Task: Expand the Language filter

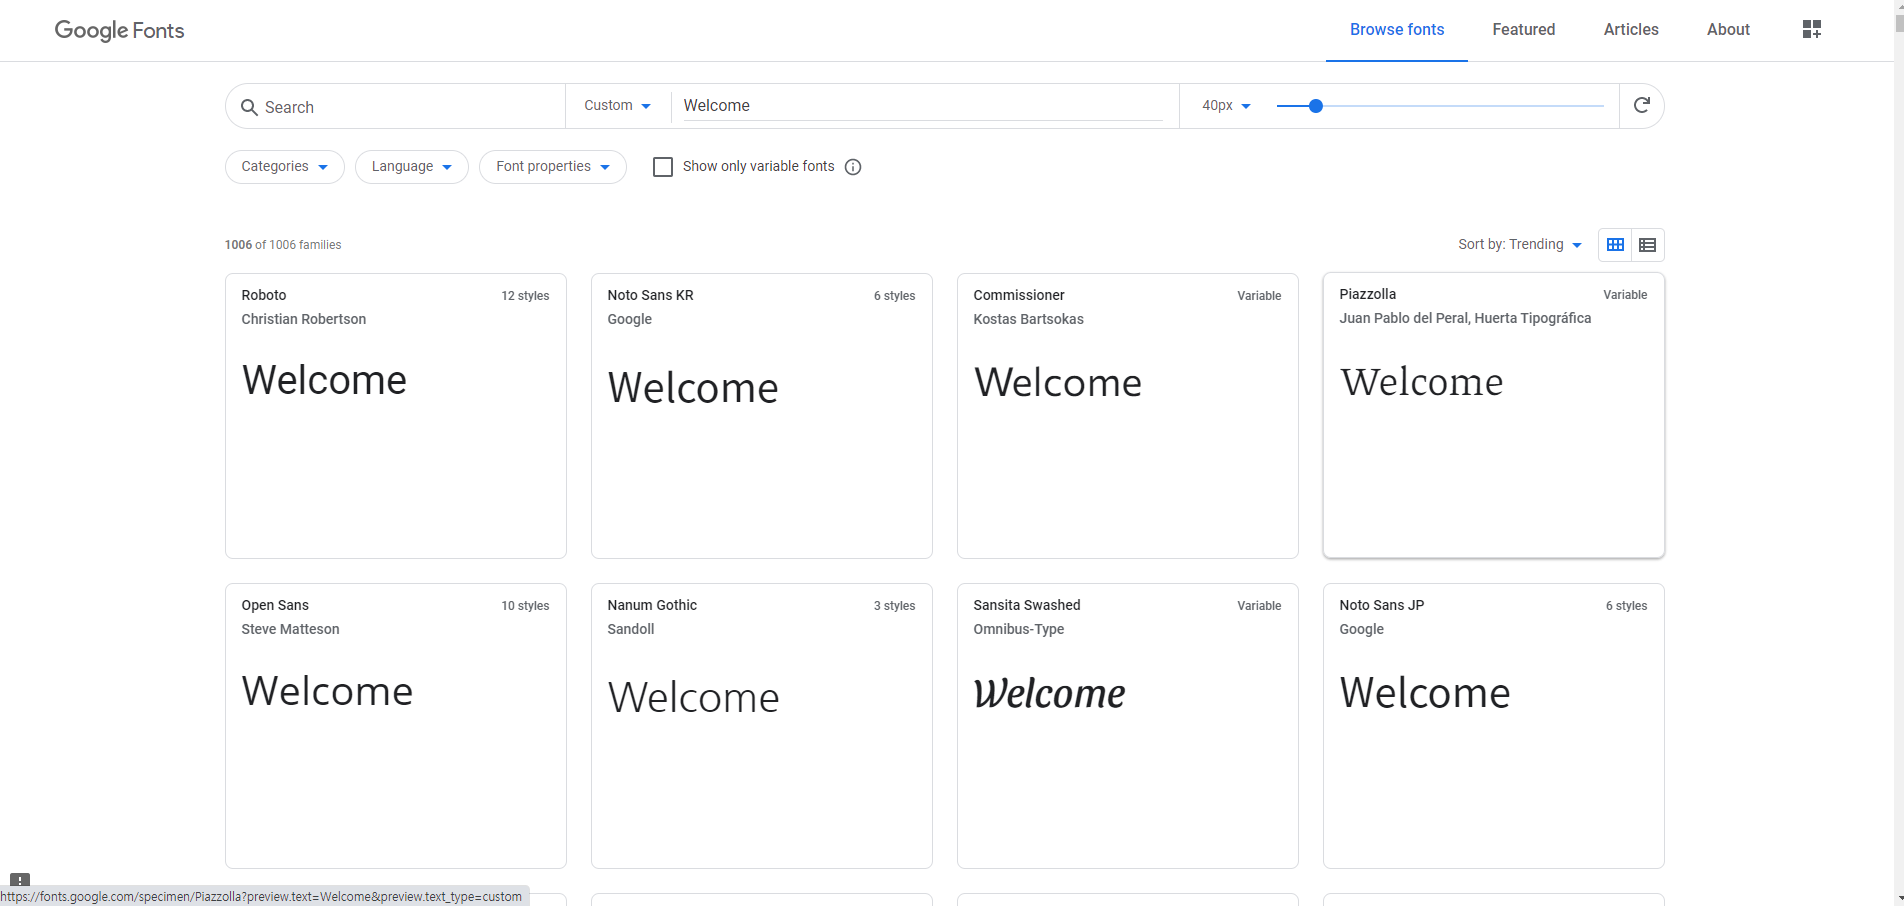Action: point(412,167)
